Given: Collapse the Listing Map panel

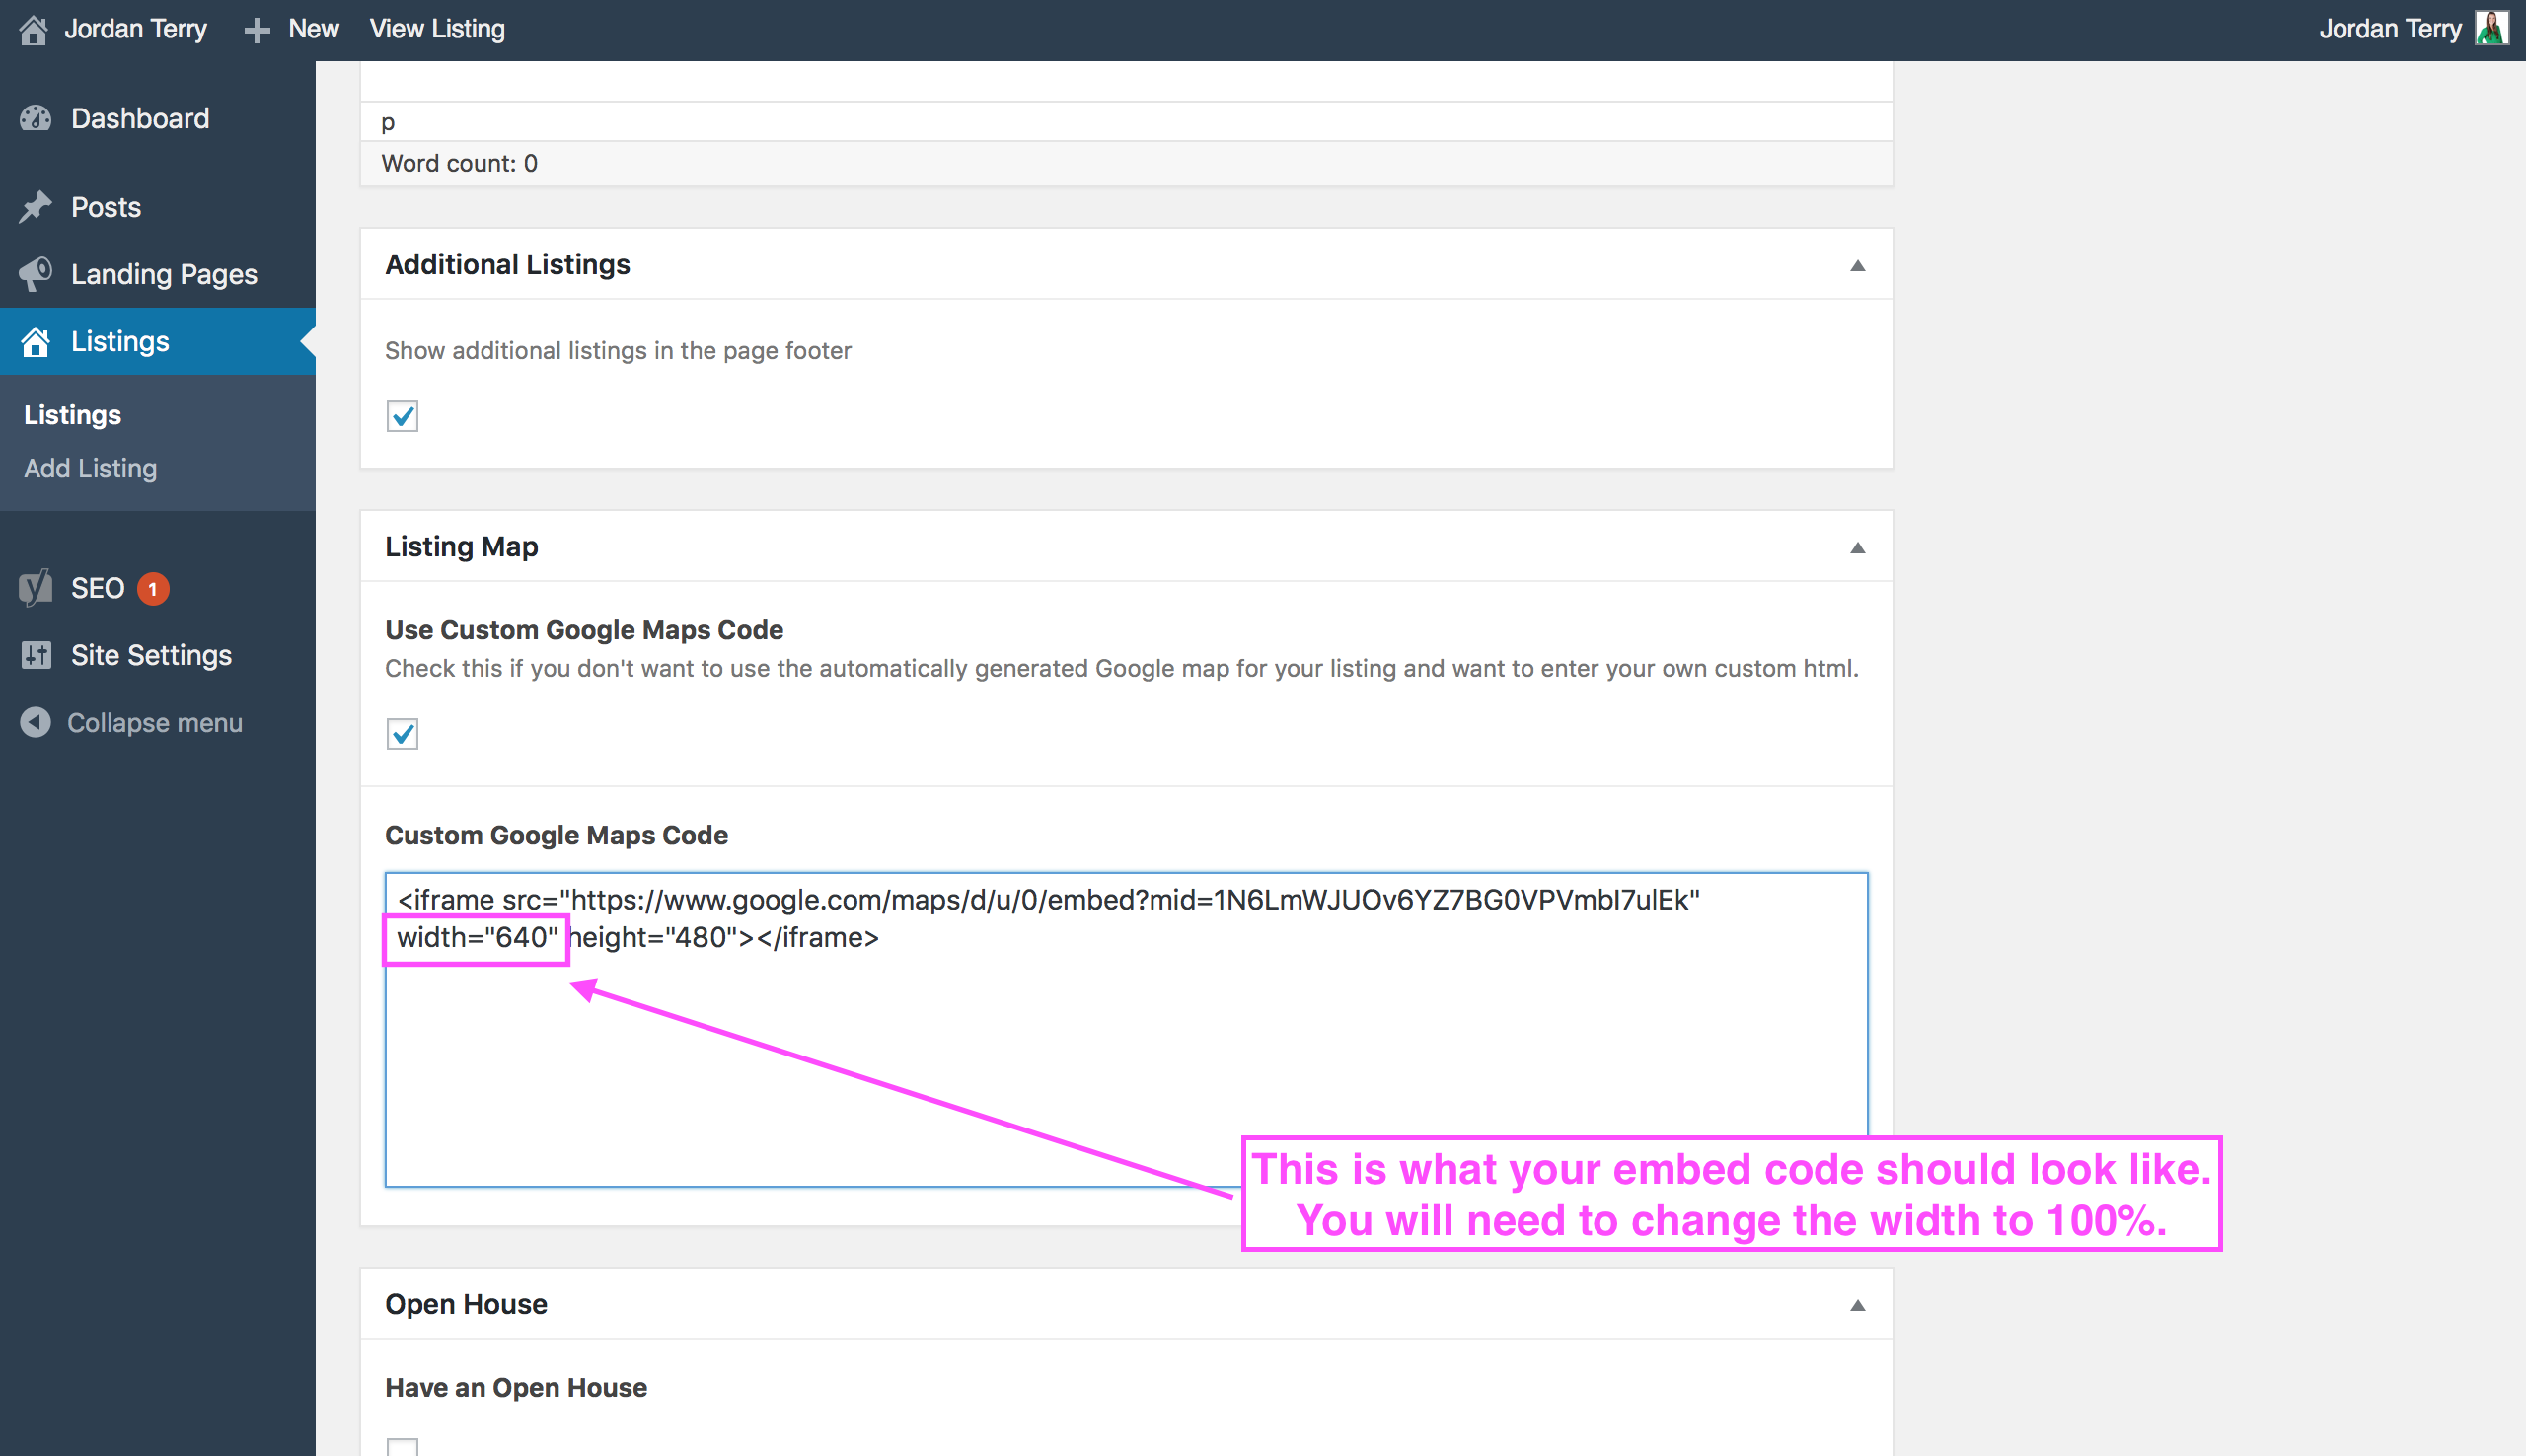Looking at the screenshot, I should (1857, 547).
